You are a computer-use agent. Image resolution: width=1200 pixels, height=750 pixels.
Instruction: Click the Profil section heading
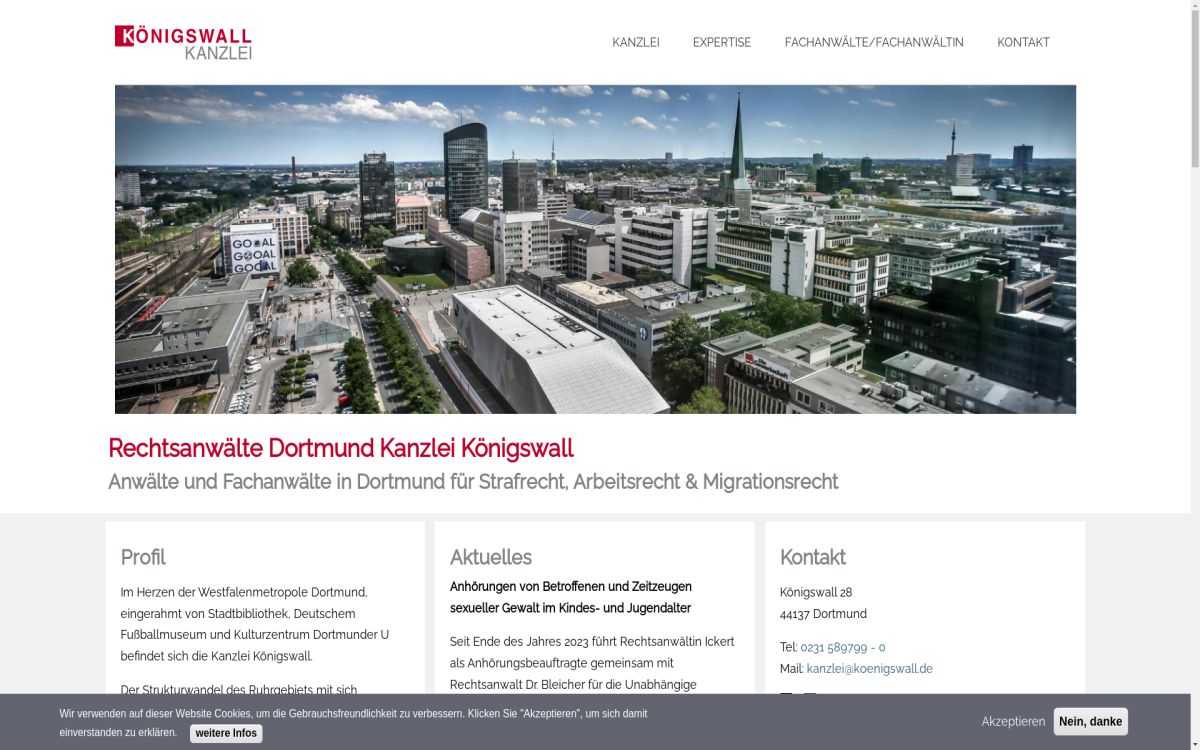coord(143,557)
